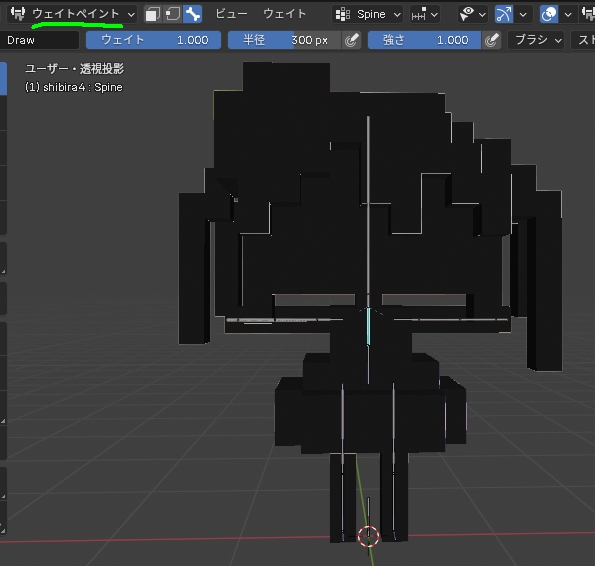Open the ブラシ settings popover
This screenshot has width=595, height=566.
(537, 40)
